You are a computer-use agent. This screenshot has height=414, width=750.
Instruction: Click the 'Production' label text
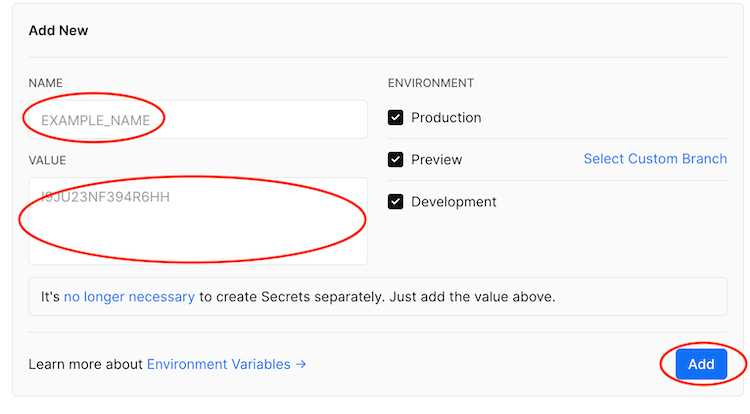[446, 118]
